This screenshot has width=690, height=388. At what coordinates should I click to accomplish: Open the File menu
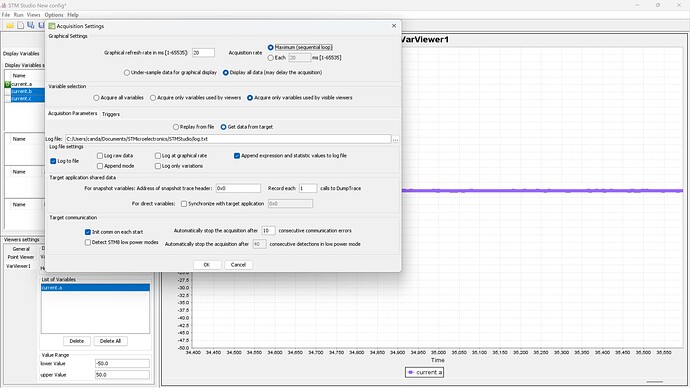click(x=6, y=15)
